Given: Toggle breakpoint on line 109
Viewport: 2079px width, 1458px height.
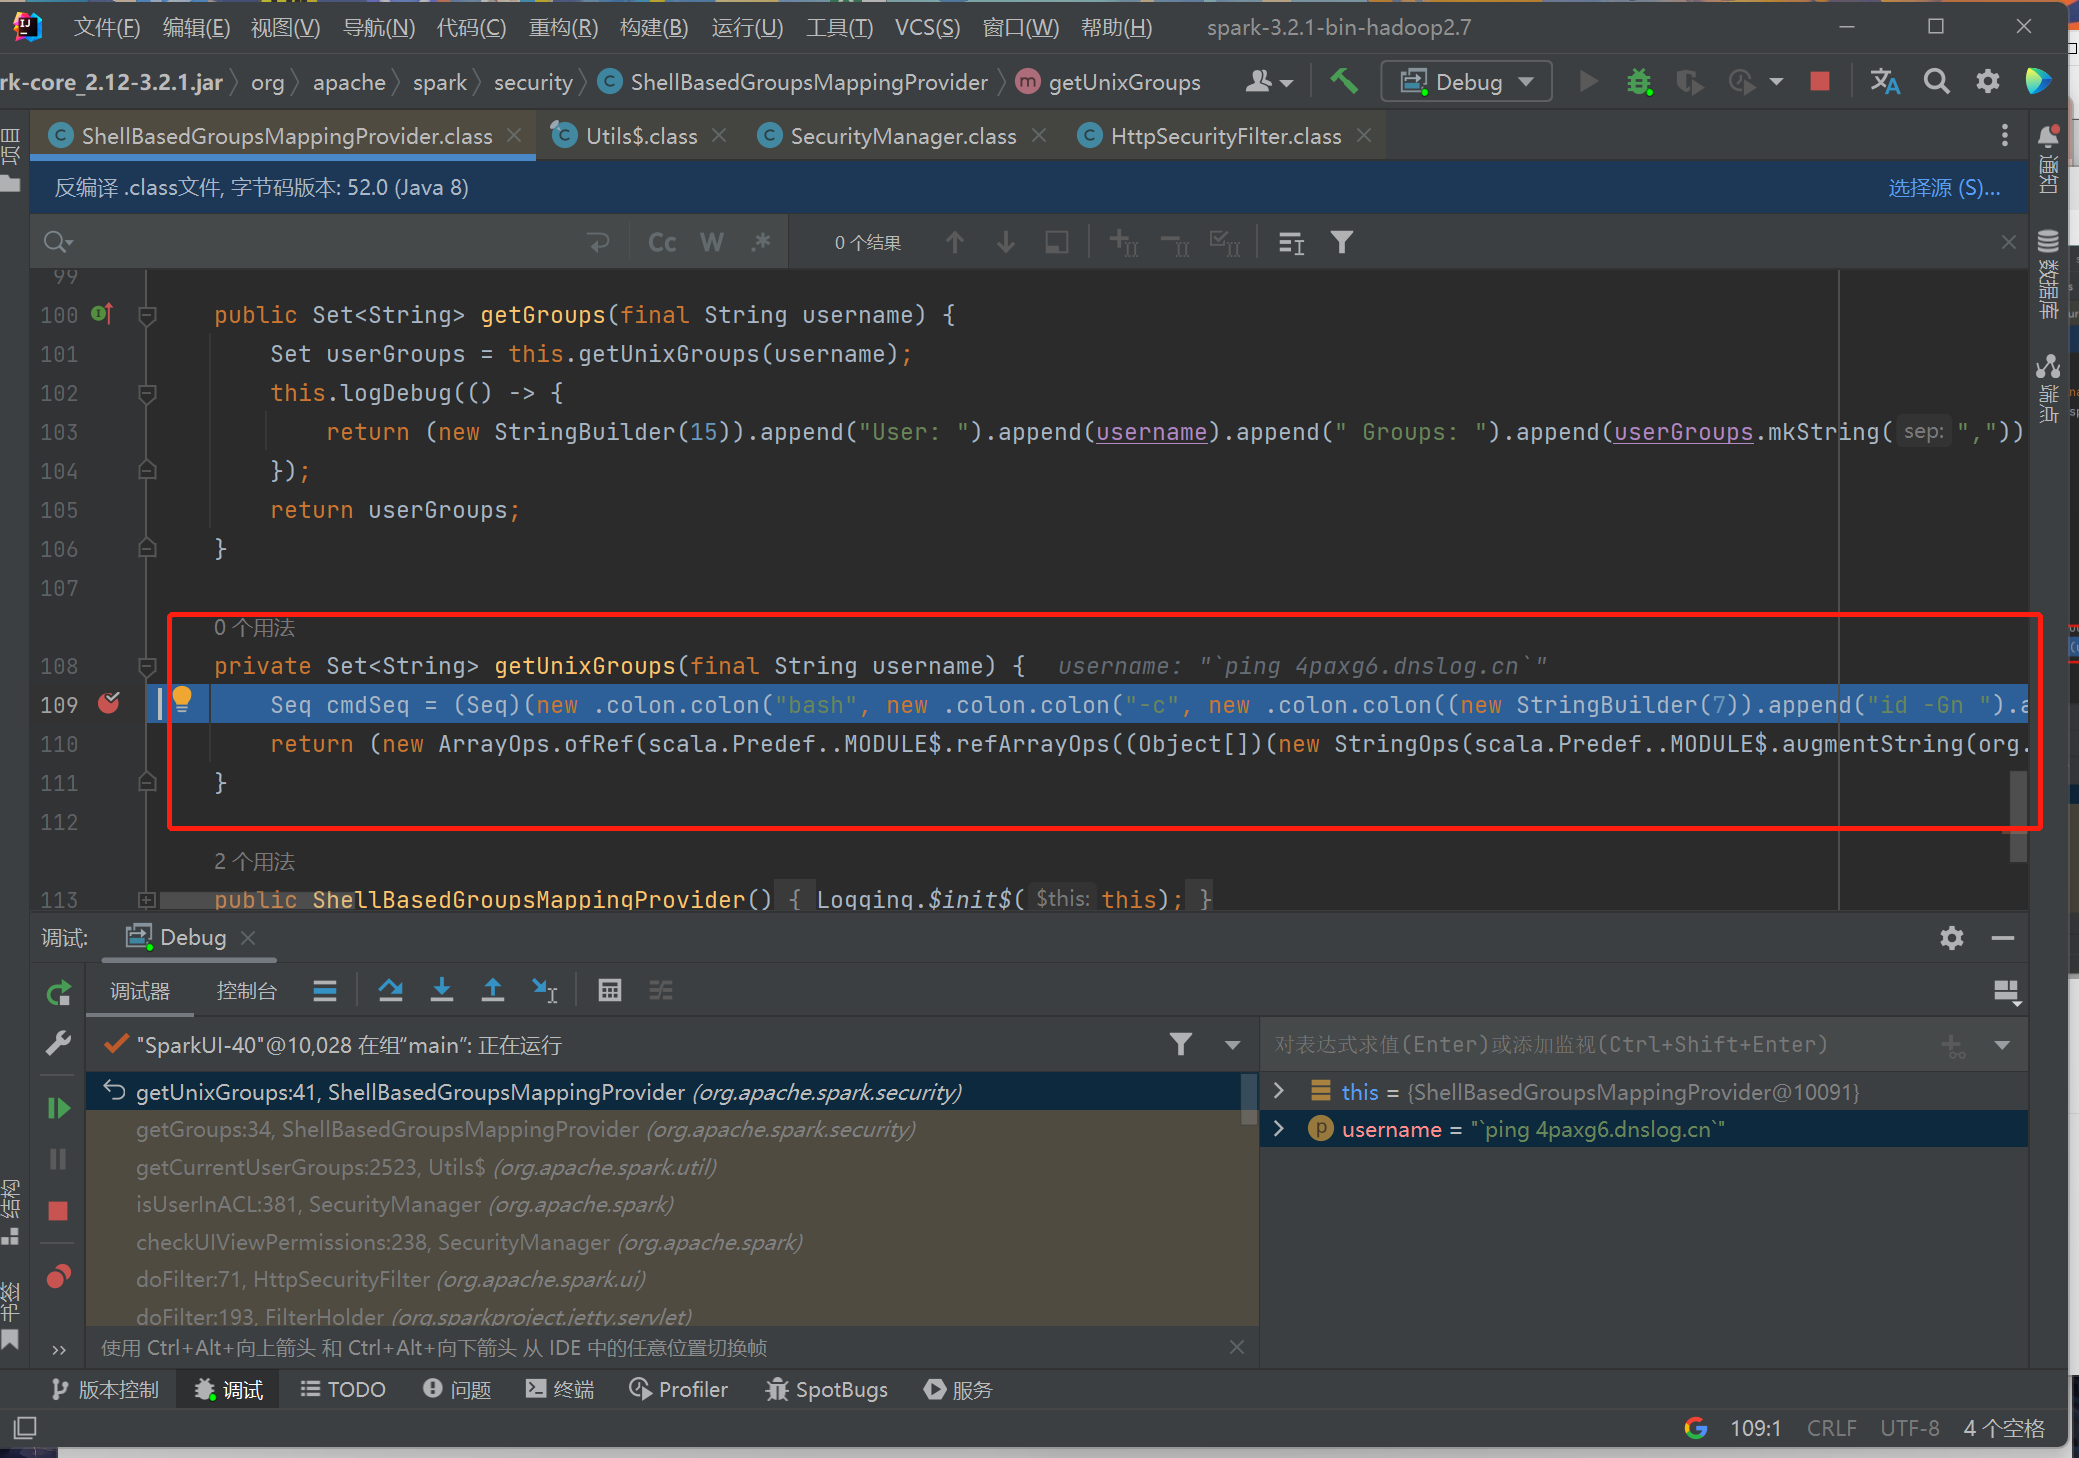Looking at the screenshot, I should (109, 704).
